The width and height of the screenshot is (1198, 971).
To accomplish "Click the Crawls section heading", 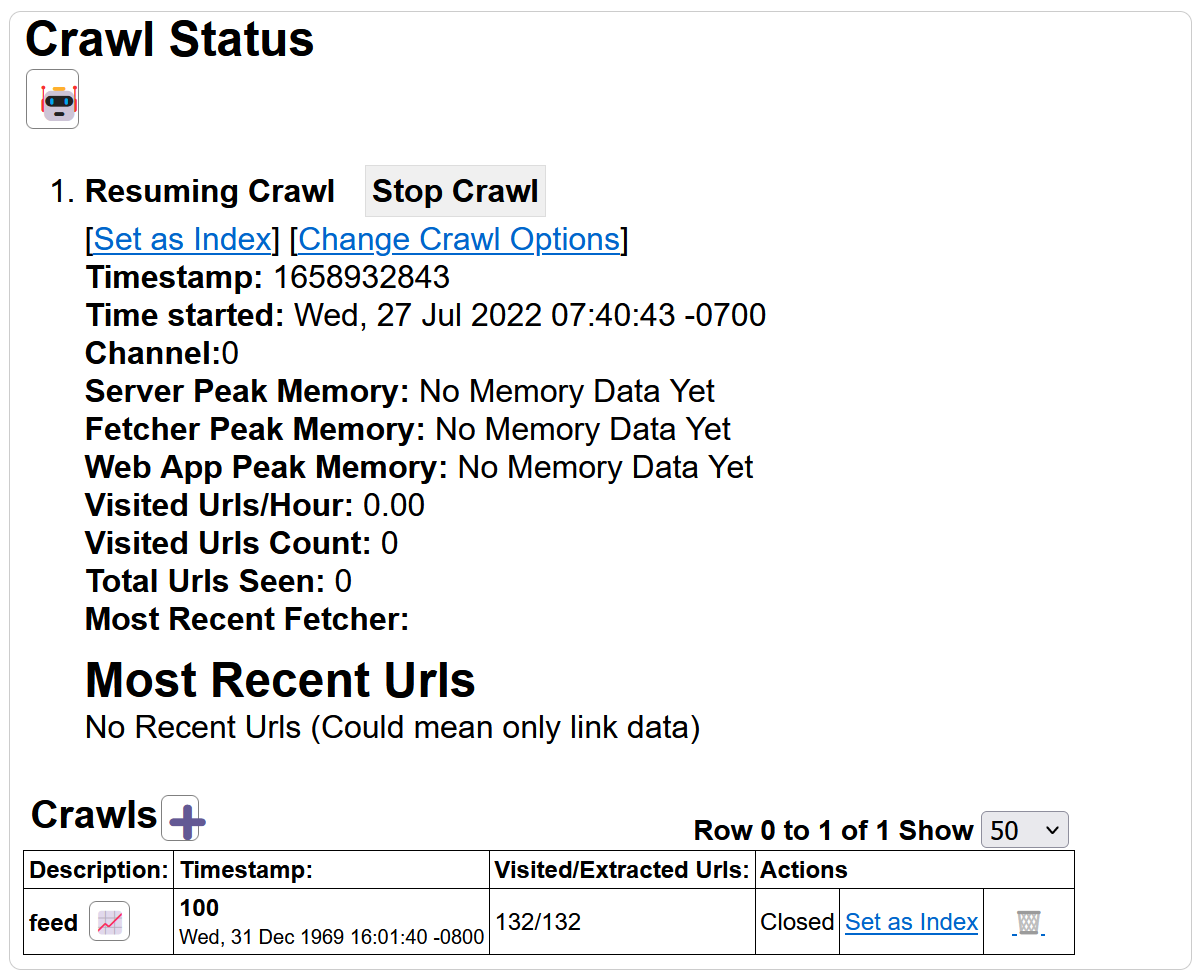I will (x=94, y=815).
